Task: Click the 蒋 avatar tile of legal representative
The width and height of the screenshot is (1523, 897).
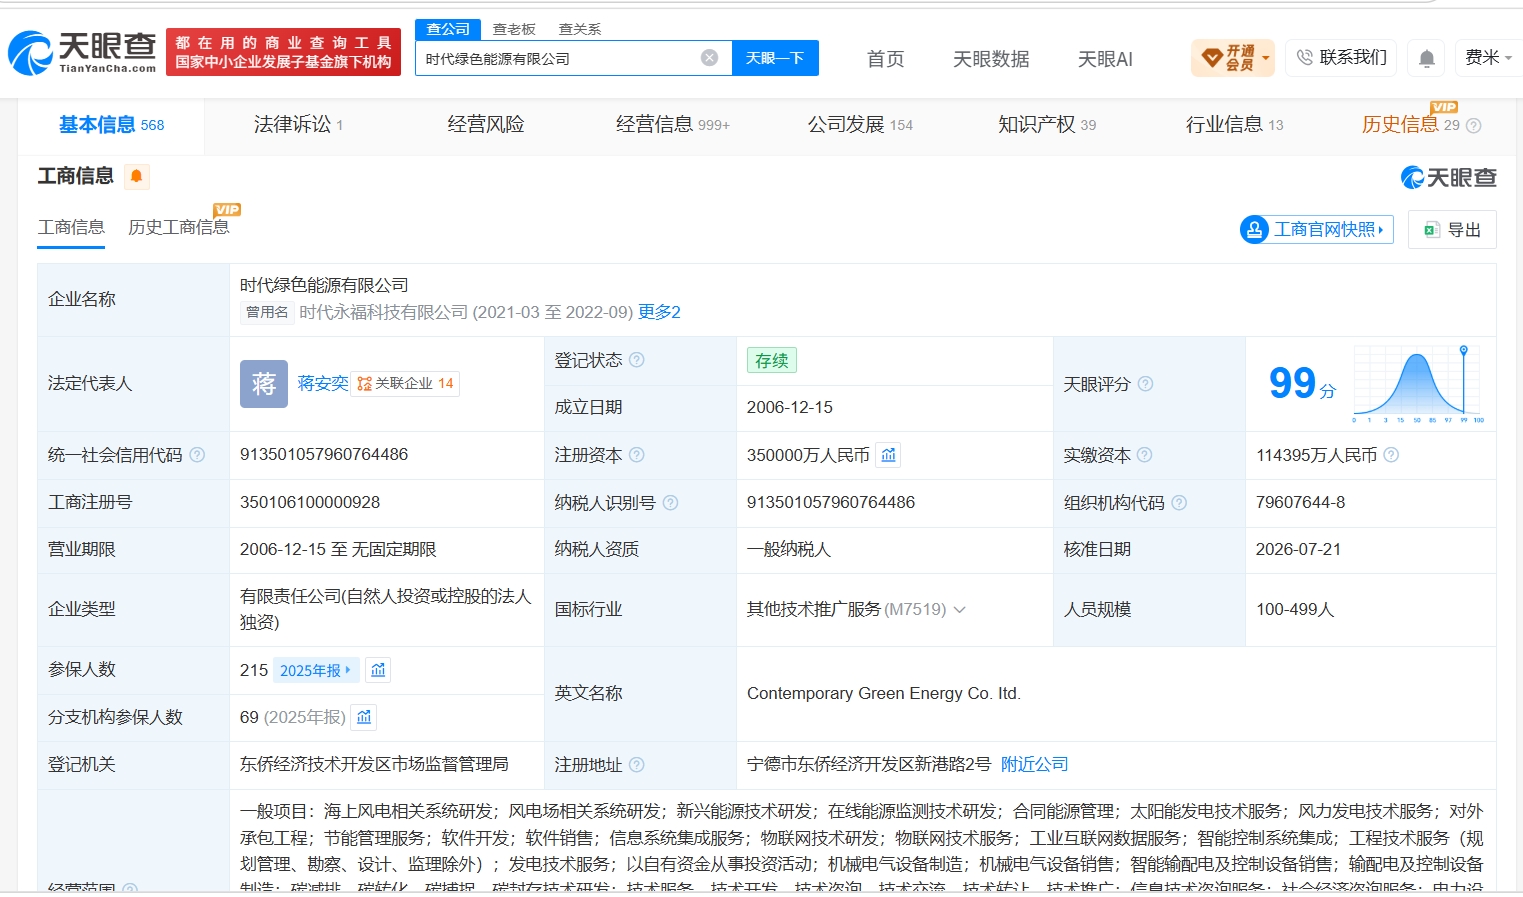Action: pos(264,384)
